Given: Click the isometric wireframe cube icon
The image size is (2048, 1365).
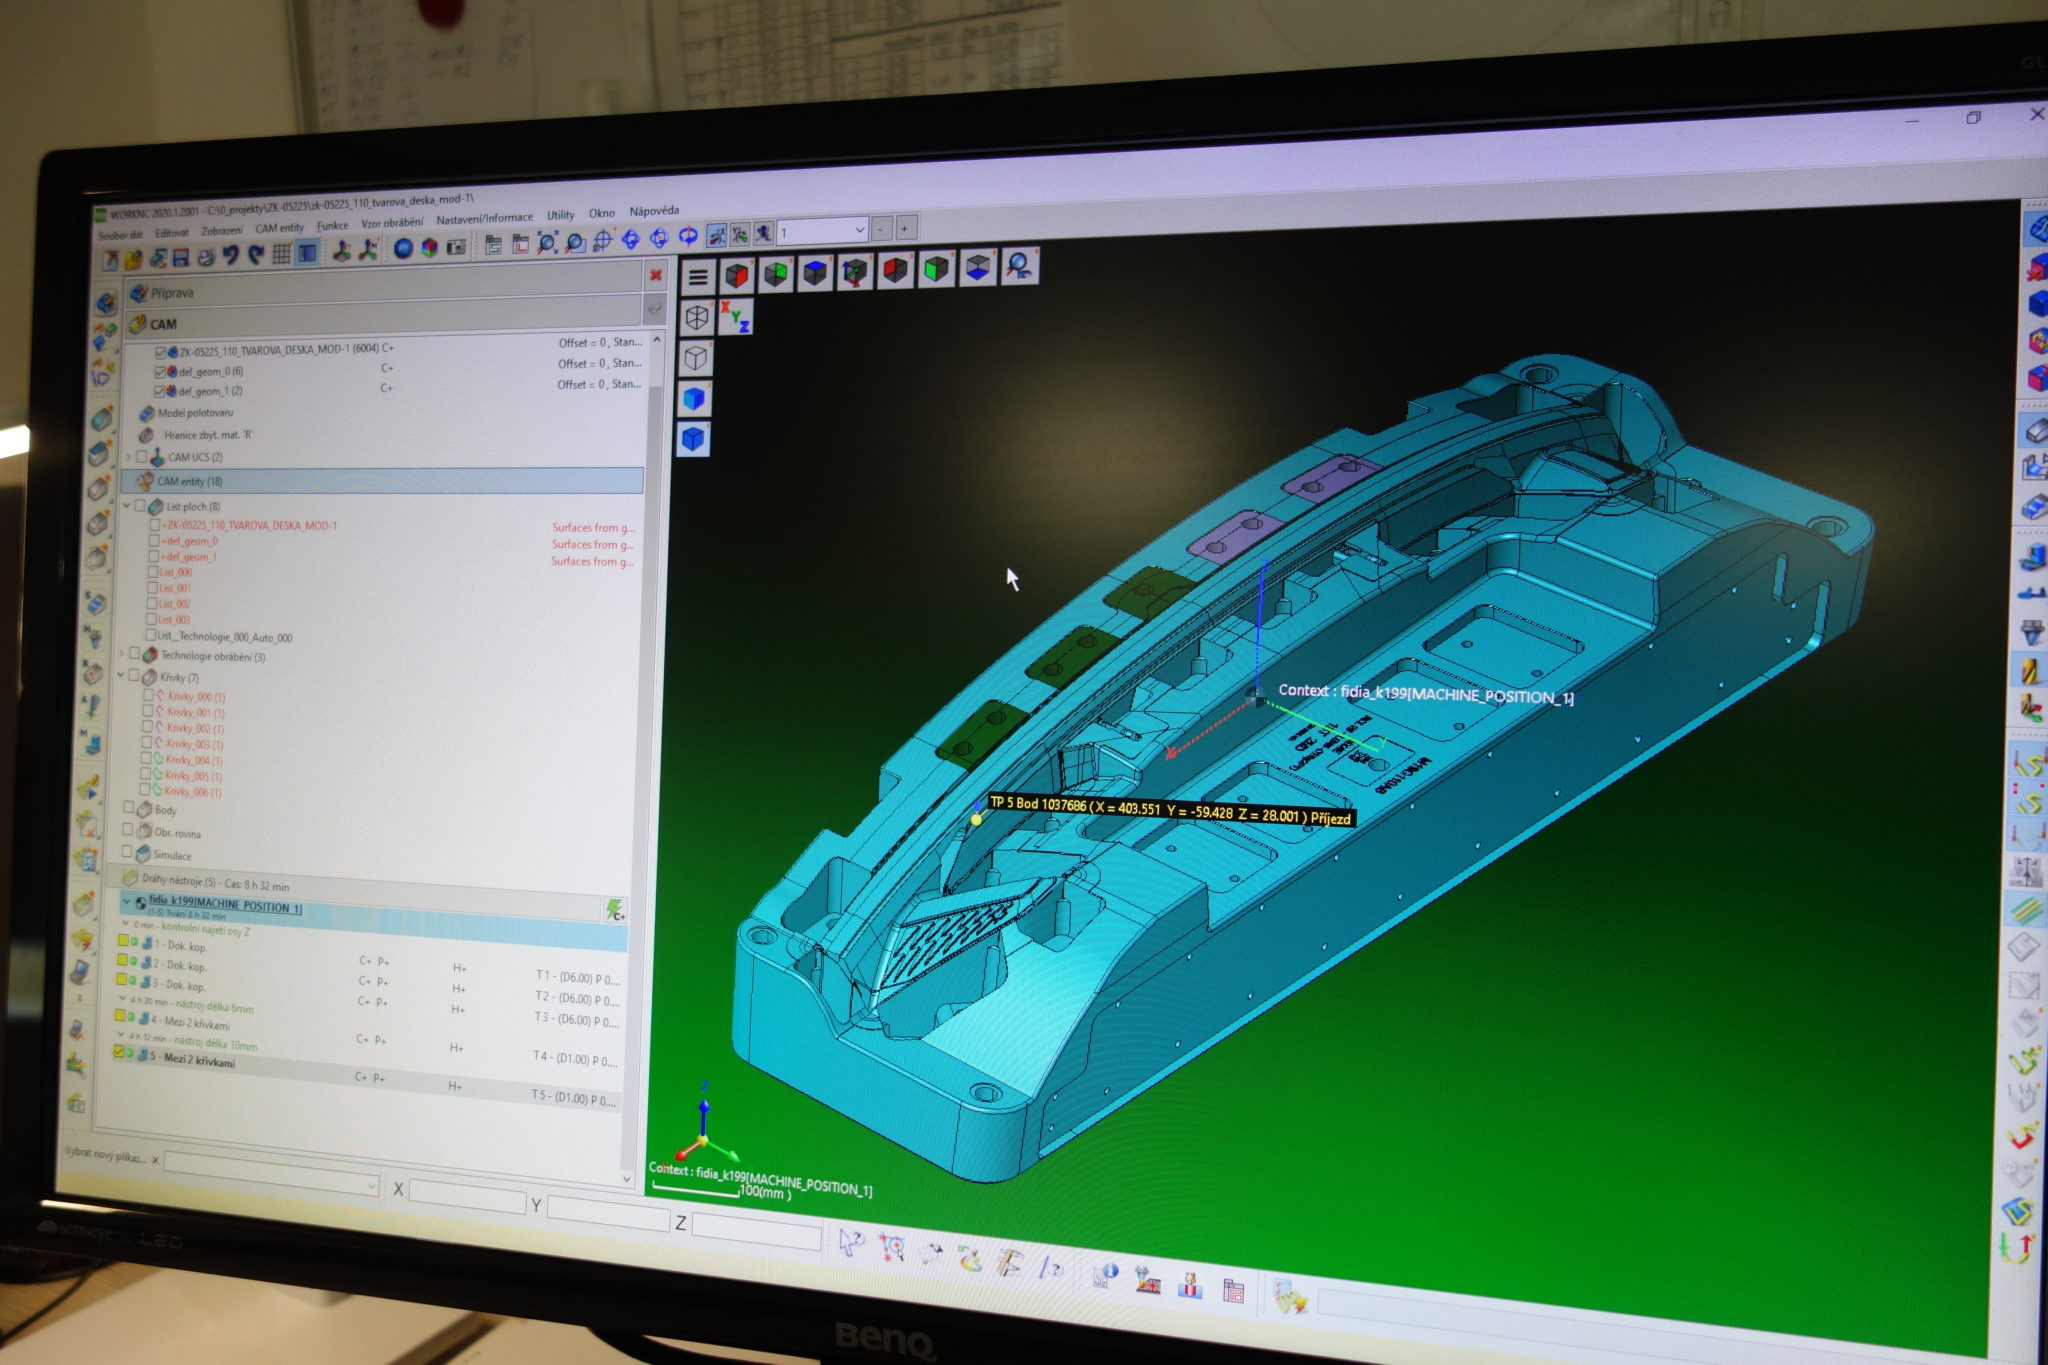Looking at the screenshot, I should pyautogui.click(x=697, y=318).
